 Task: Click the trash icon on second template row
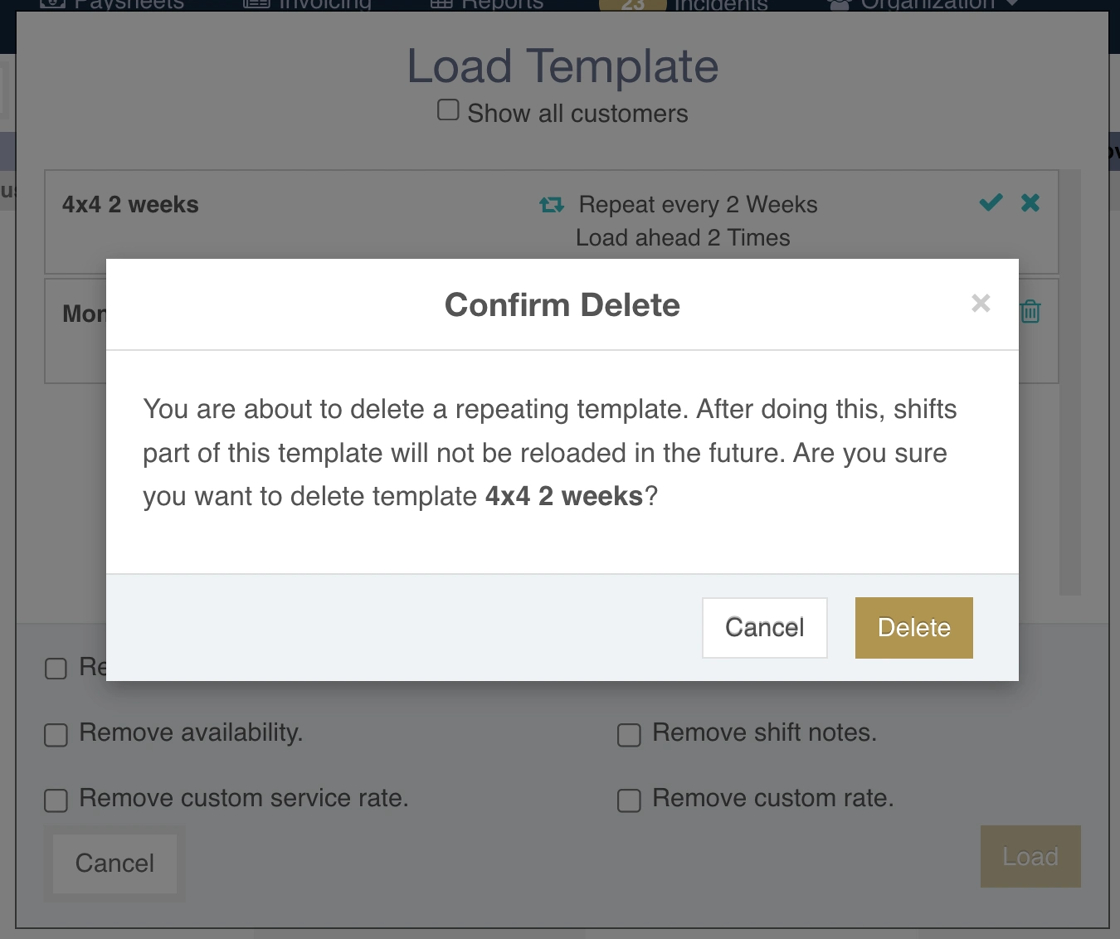[x=1030, y=312]
